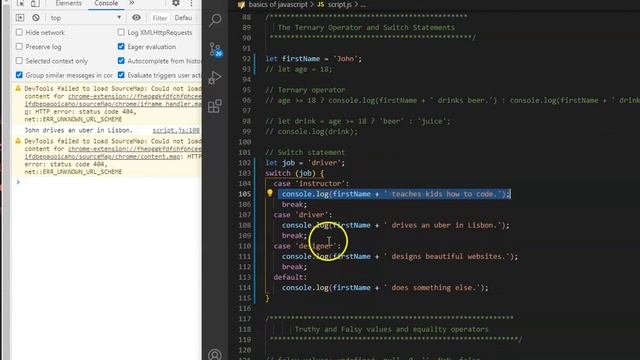Show the console sidebar icon
The image size is (640, 360).
pyautogui.click(x=20, y=18)
